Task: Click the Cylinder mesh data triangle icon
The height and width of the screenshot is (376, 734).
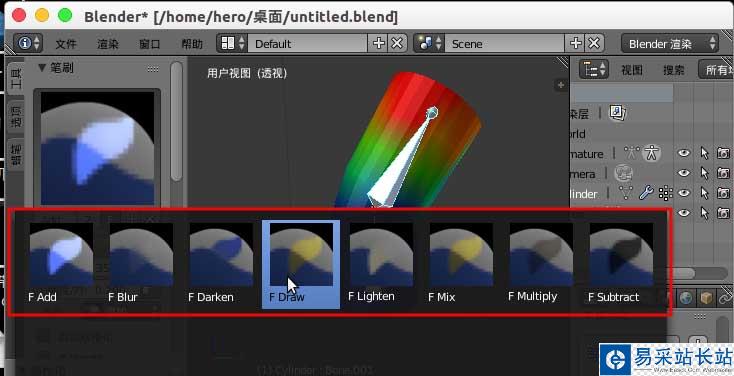Action: click(x=626, y=192)
